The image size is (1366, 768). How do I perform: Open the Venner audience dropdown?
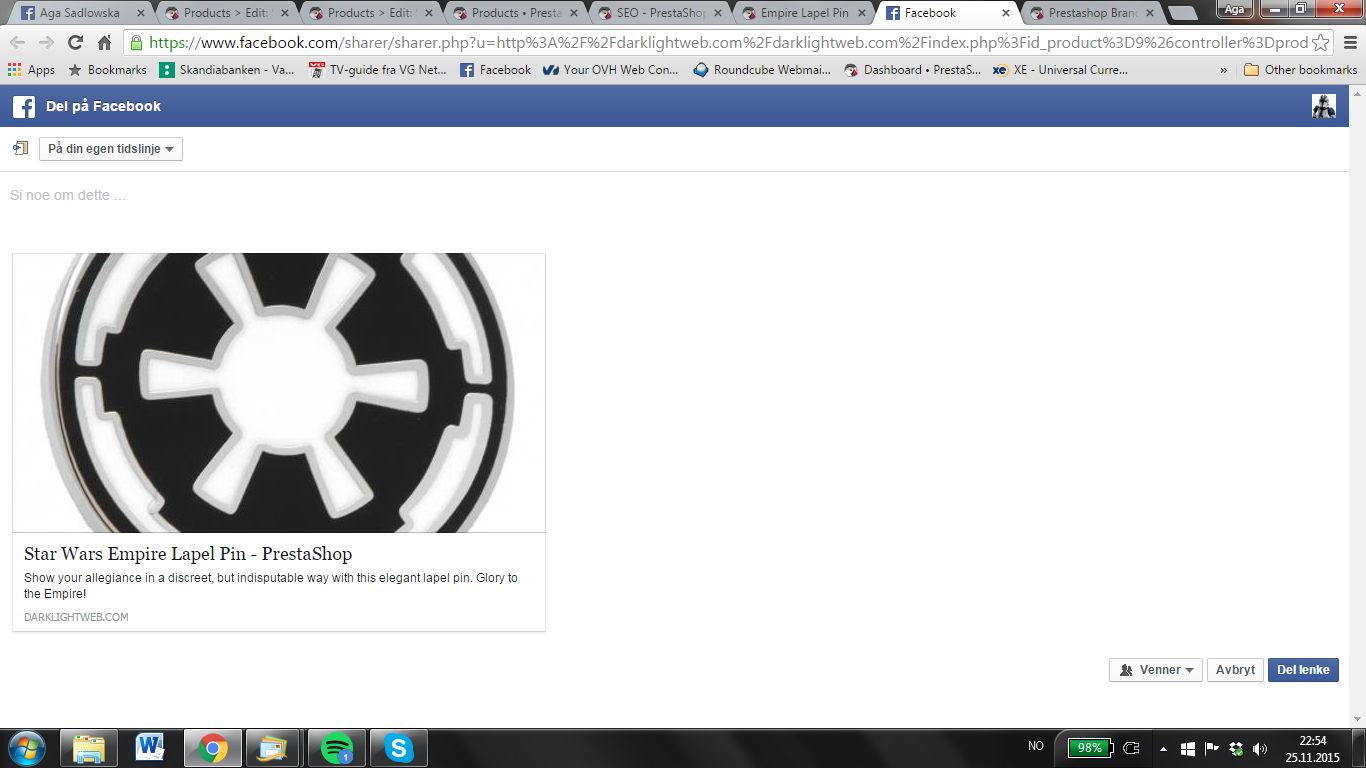tap(1156, 670)
